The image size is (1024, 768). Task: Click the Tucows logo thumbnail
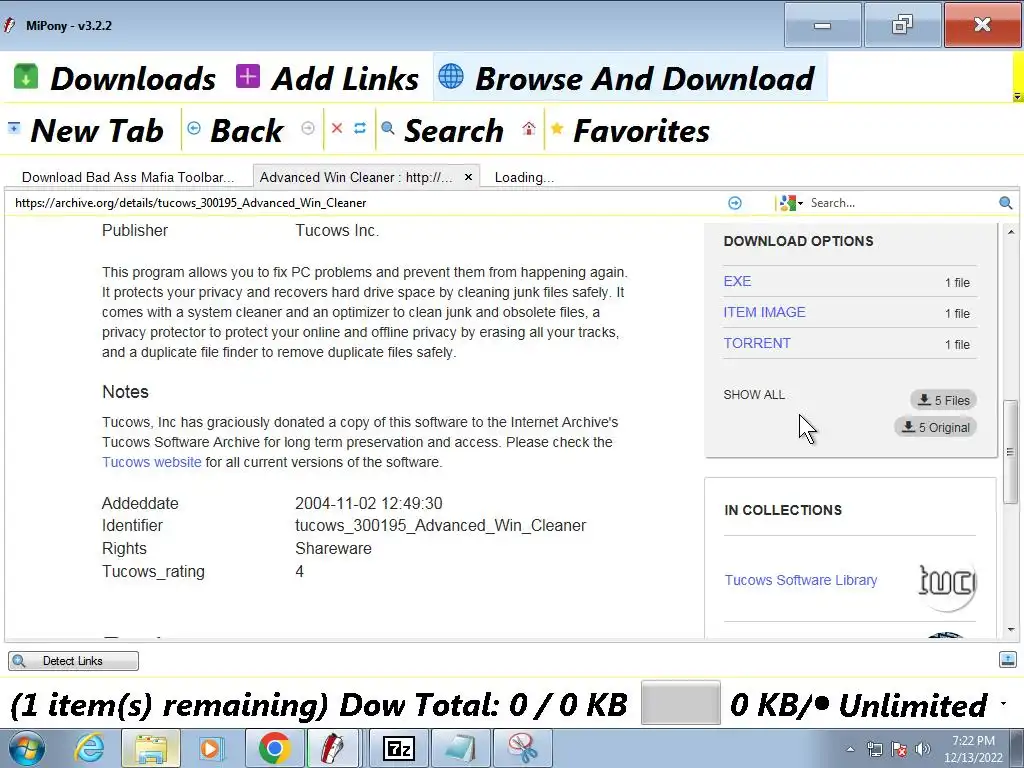point(947,580)
